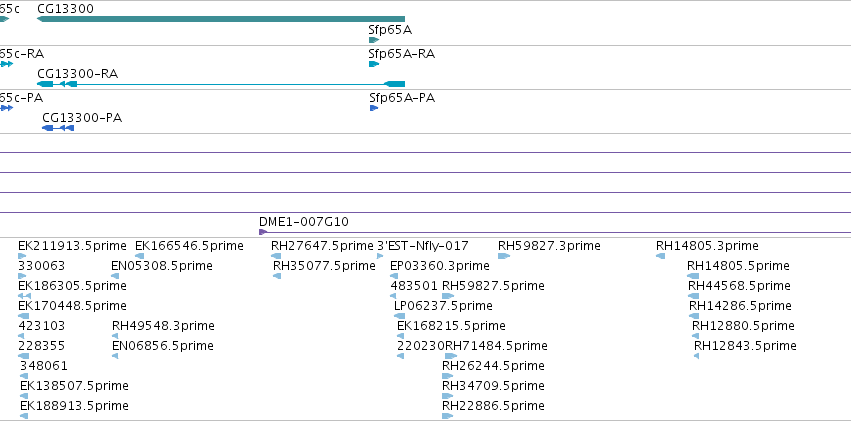Select the RH14805.3prime EST glyph
The image size is (851, 421).
[661, 256]
